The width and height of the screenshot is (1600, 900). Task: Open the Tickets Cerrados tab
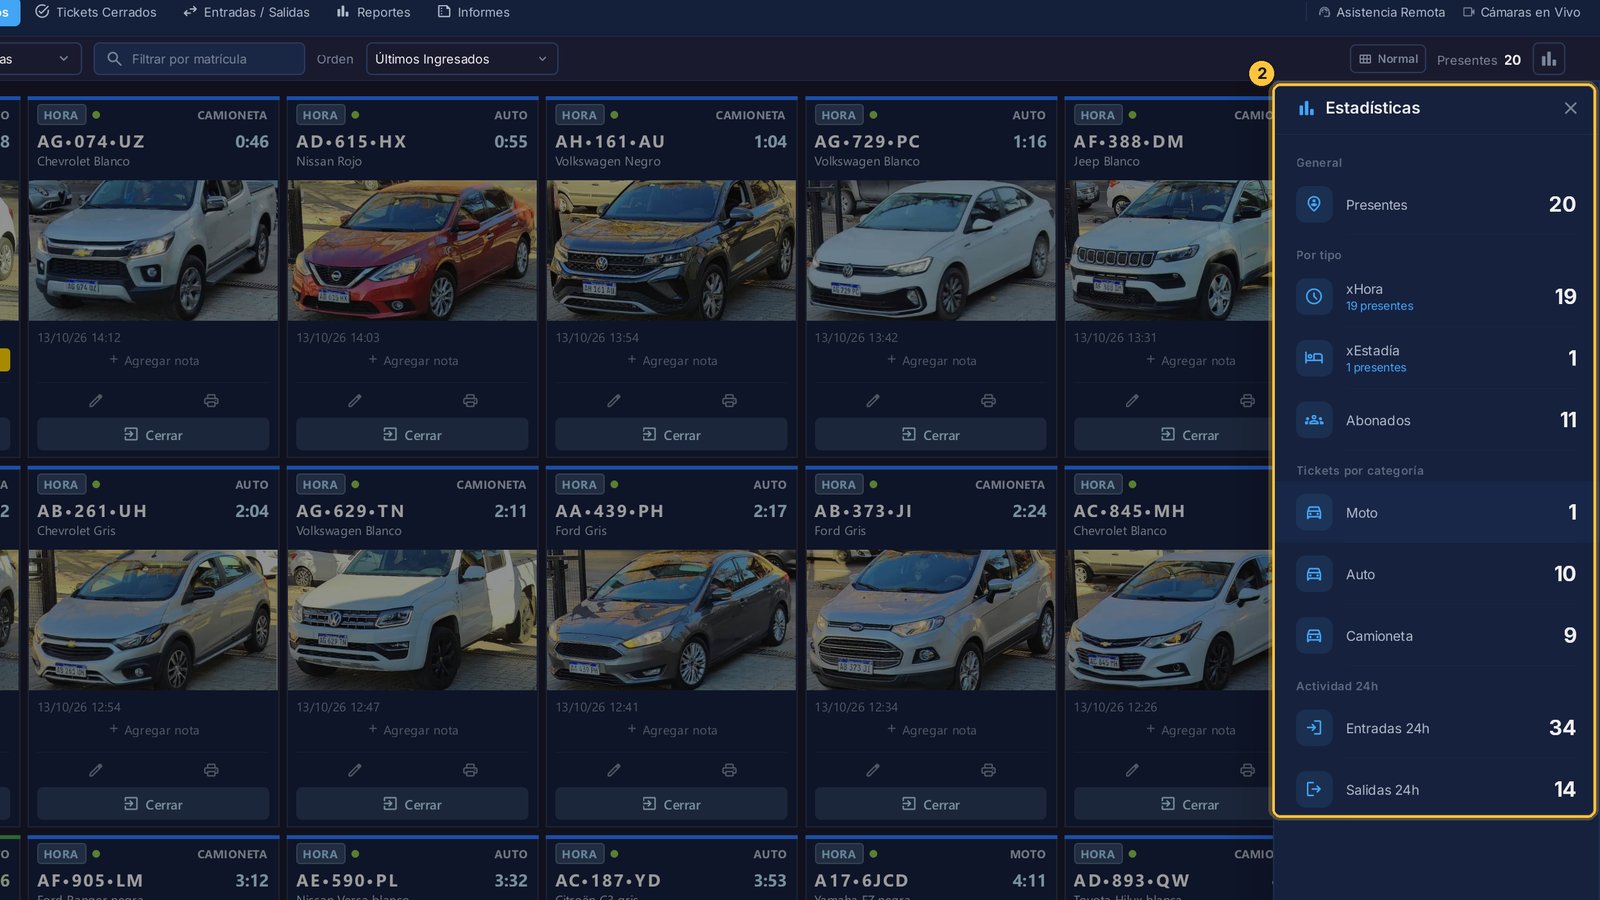(x=96, y=12)
